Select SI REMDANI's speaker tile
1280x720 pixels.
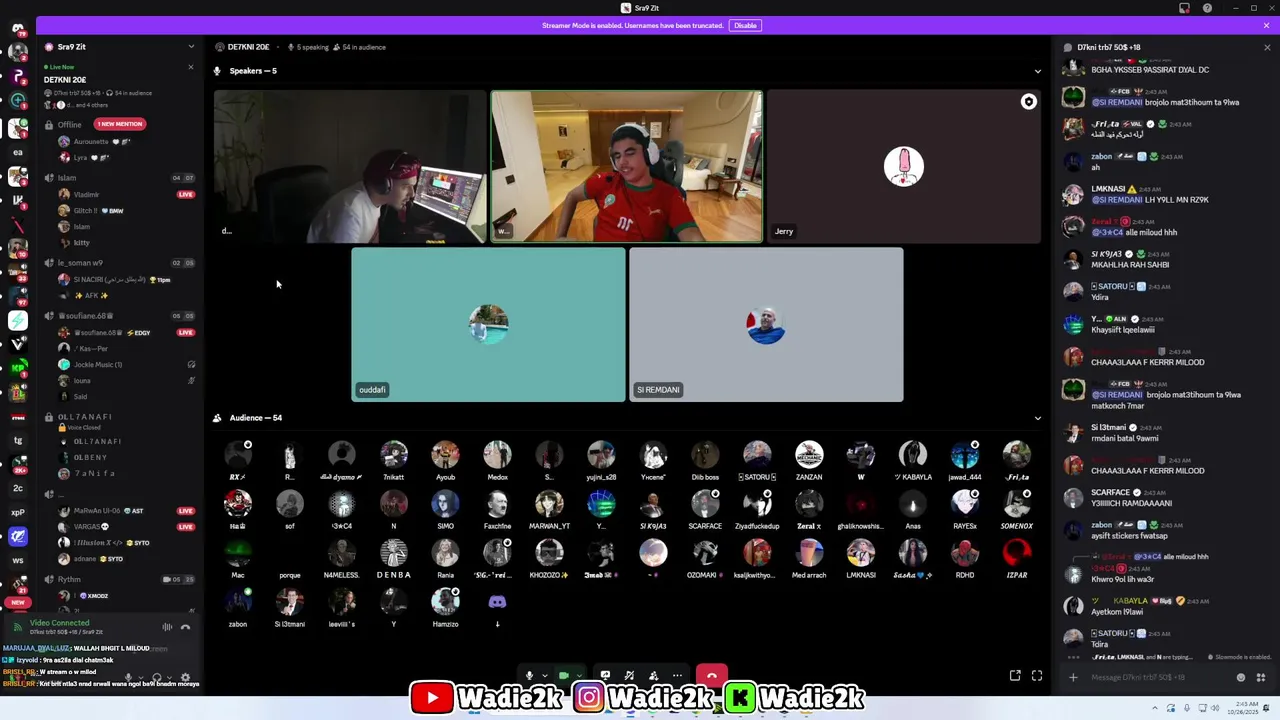(x=766, y=325)
